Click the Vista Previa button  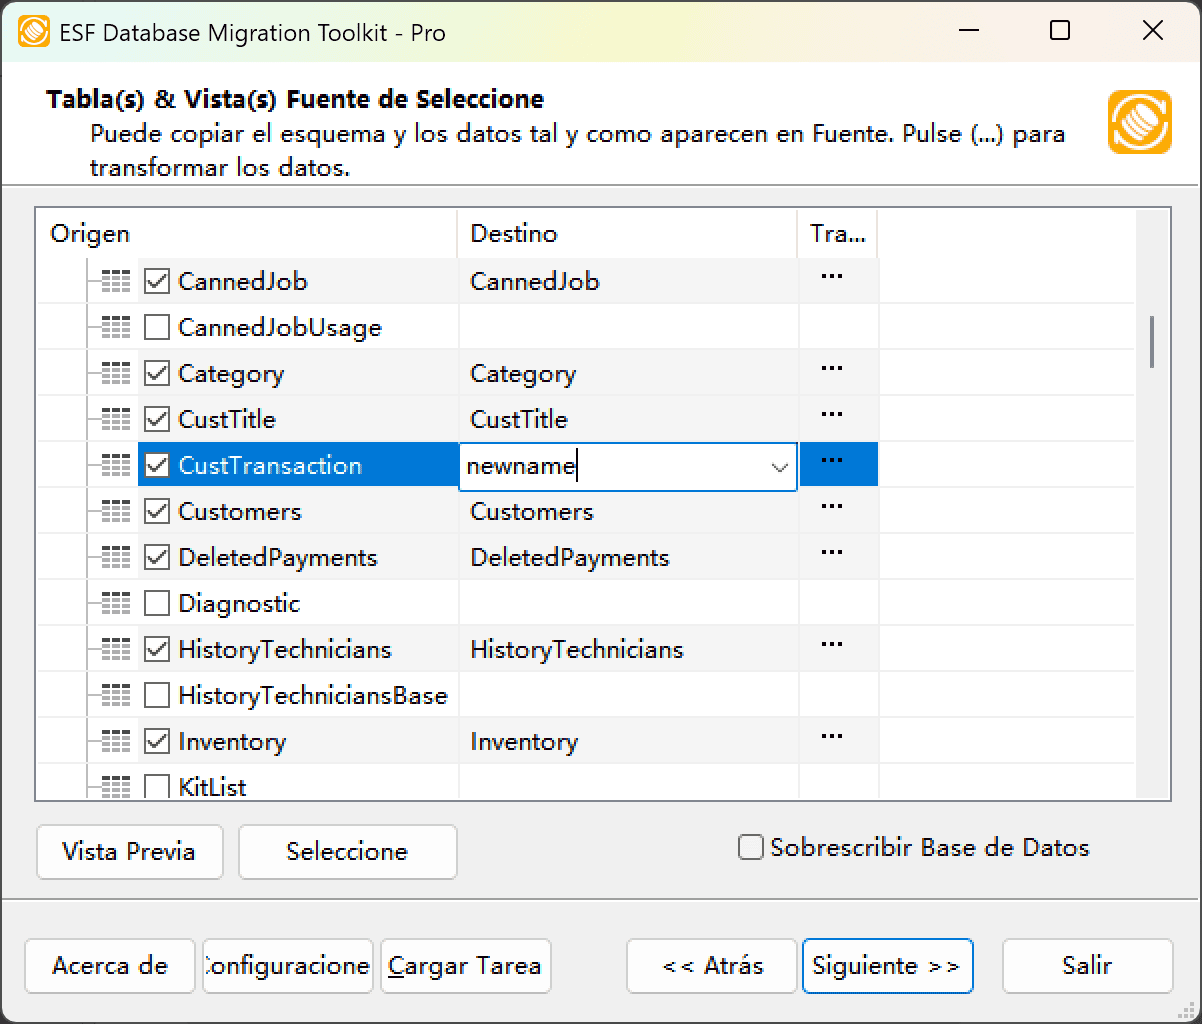click(129, 852)
